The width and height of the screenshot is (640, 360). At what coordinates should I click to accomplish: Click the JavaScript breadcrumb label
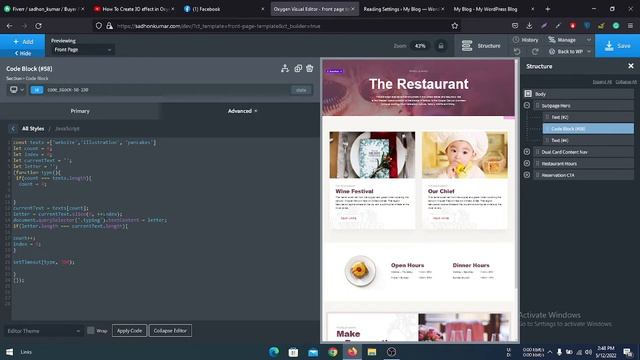coord(67,129)
